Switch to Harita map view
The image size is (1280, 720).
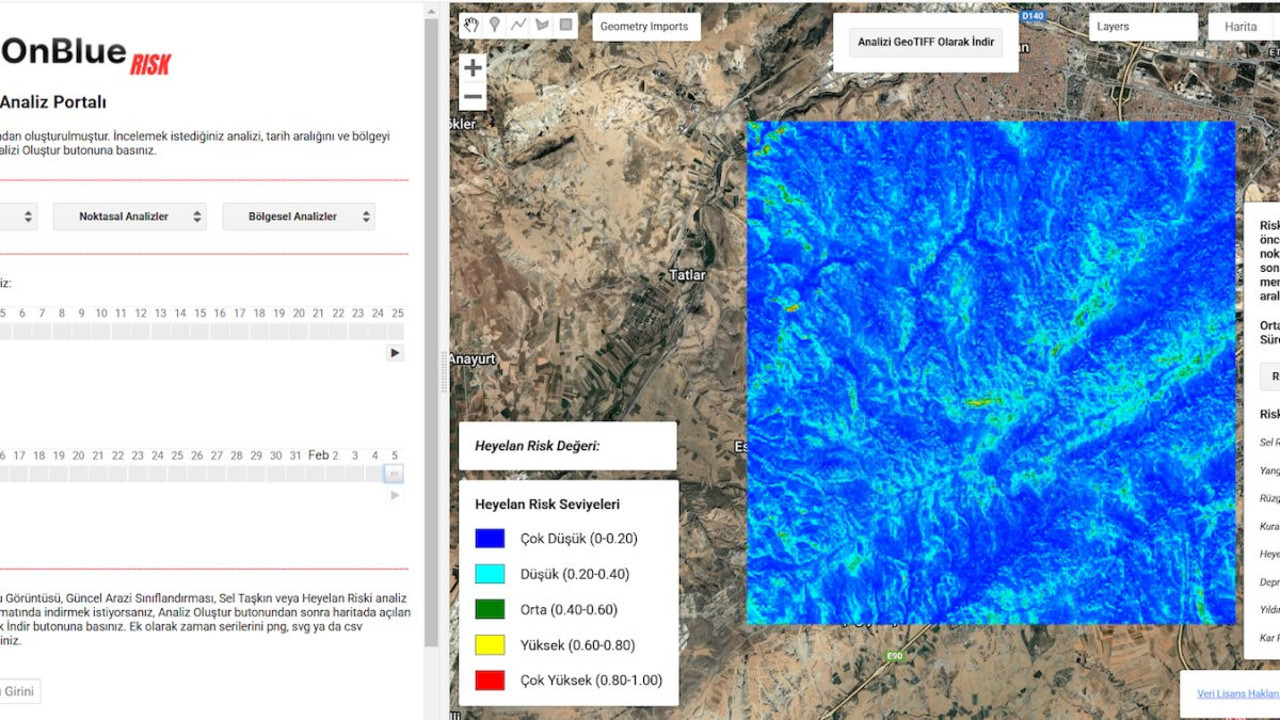click(1242, 27)
